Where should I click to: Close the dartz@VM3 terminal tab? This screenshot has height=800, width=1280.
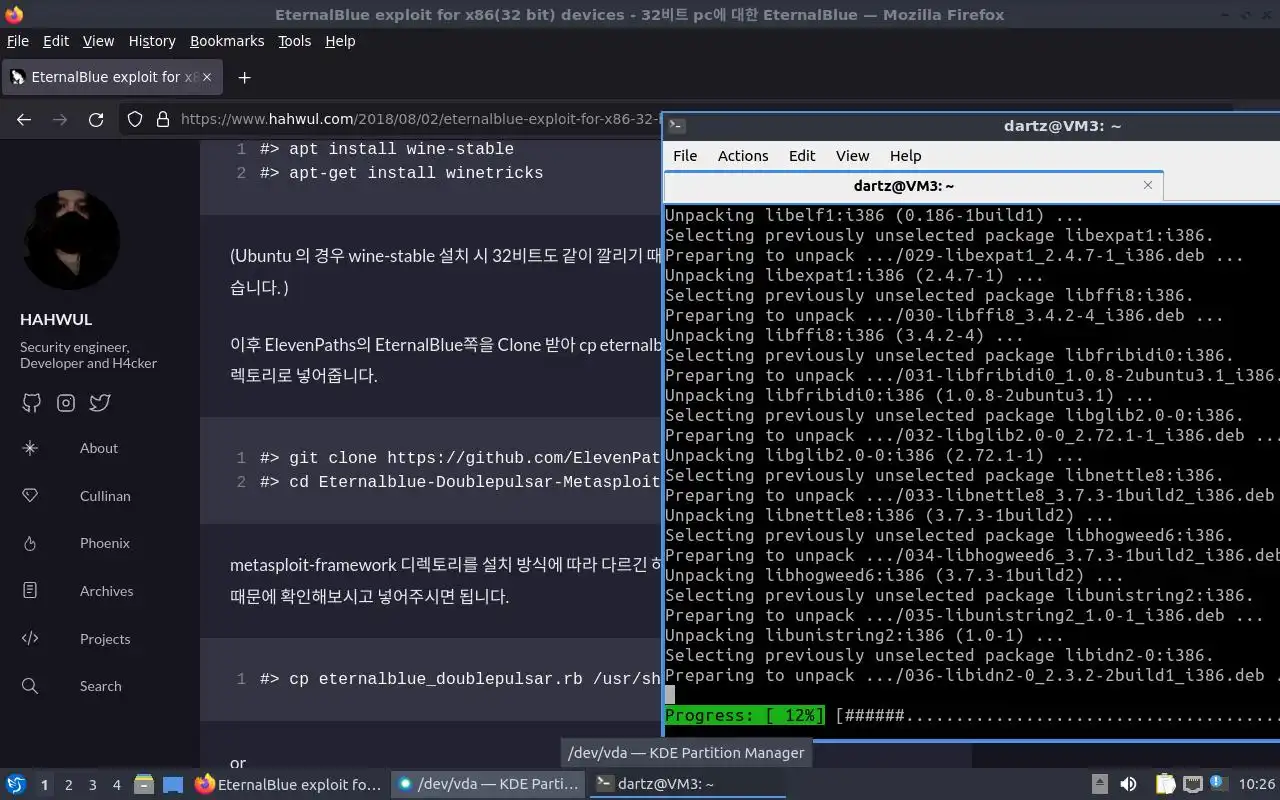(x=1148, y=185)
